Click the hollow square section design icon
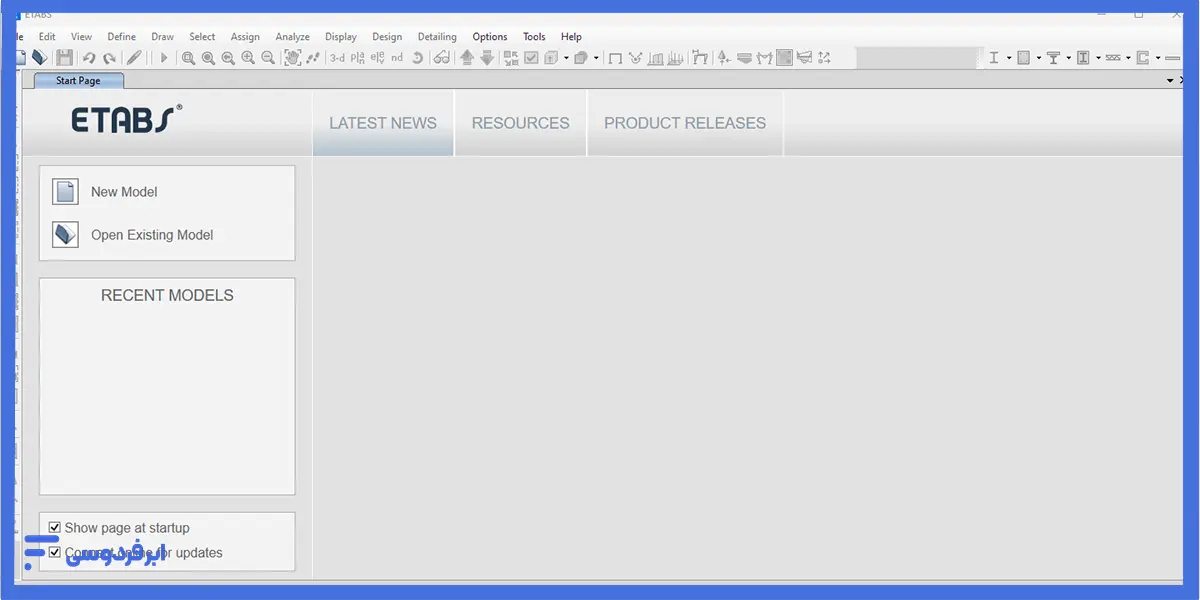Viewport: 1200px width, 600px height. 1024,58
